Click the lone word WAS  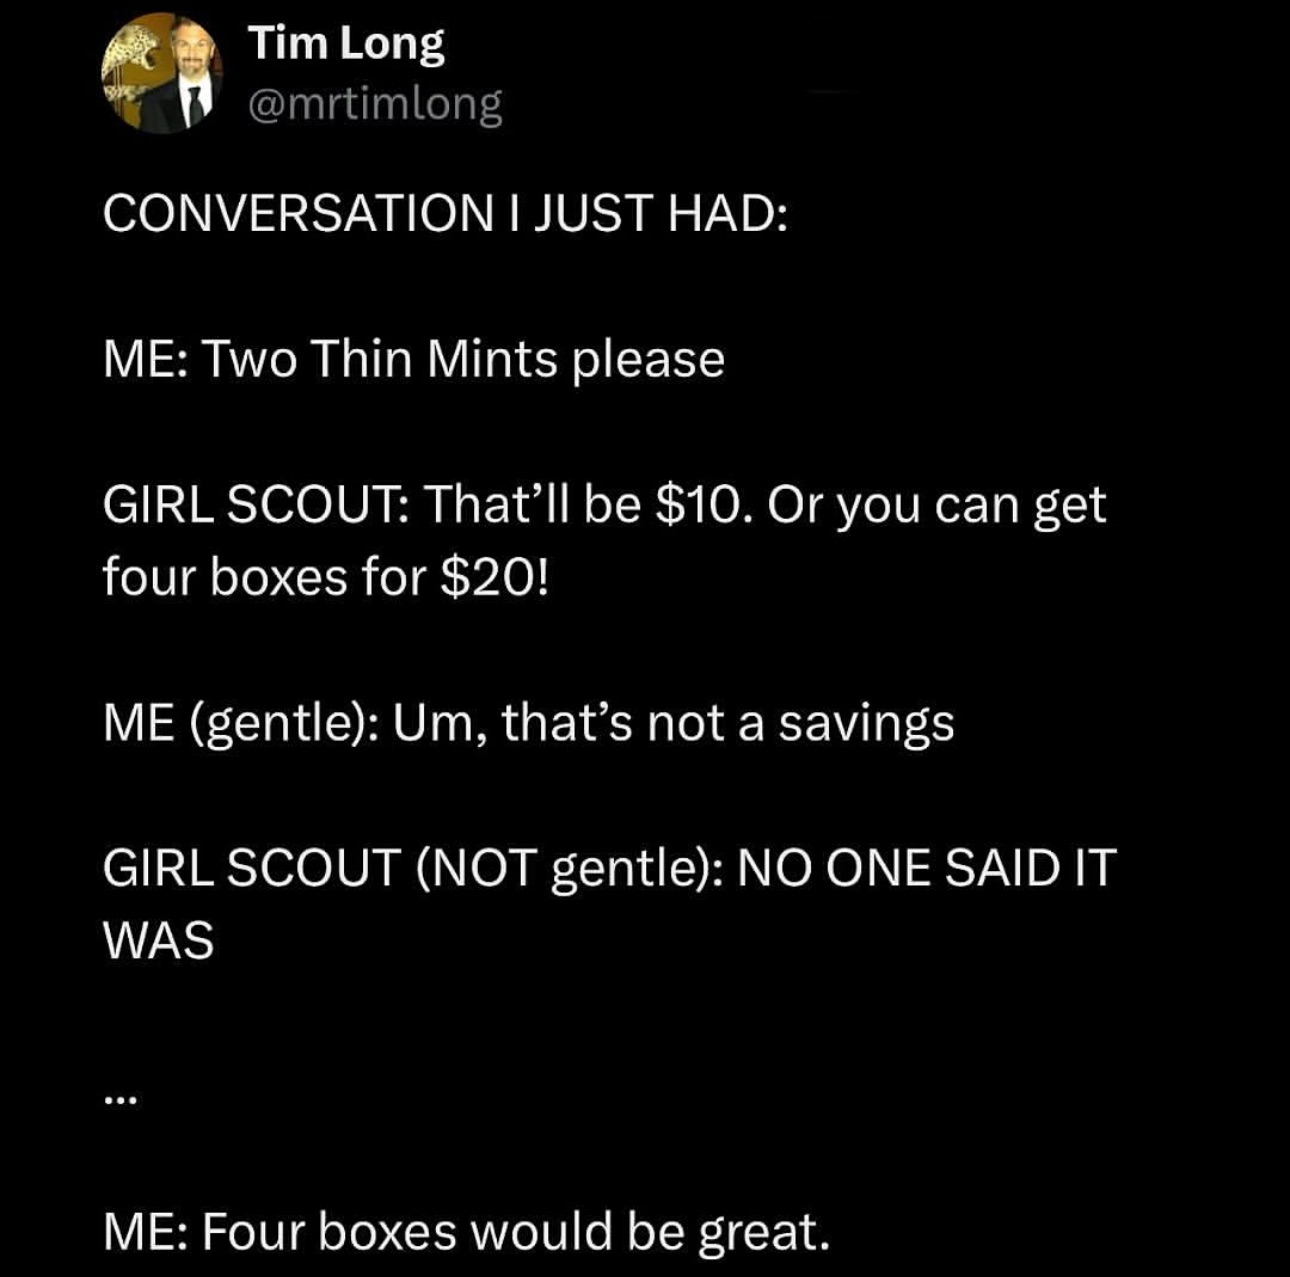click(x=158, y=940)
